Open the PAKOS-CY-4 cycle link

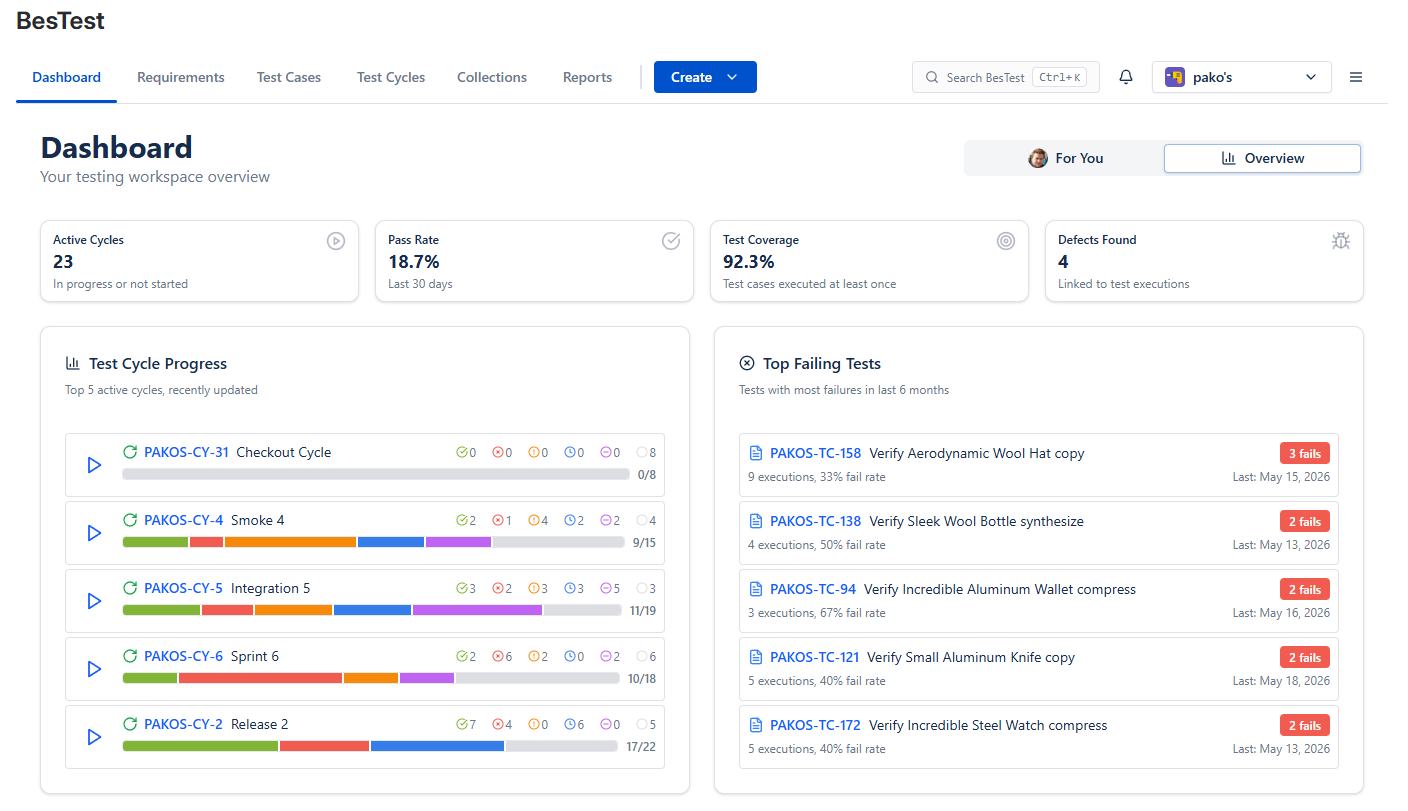183,520
